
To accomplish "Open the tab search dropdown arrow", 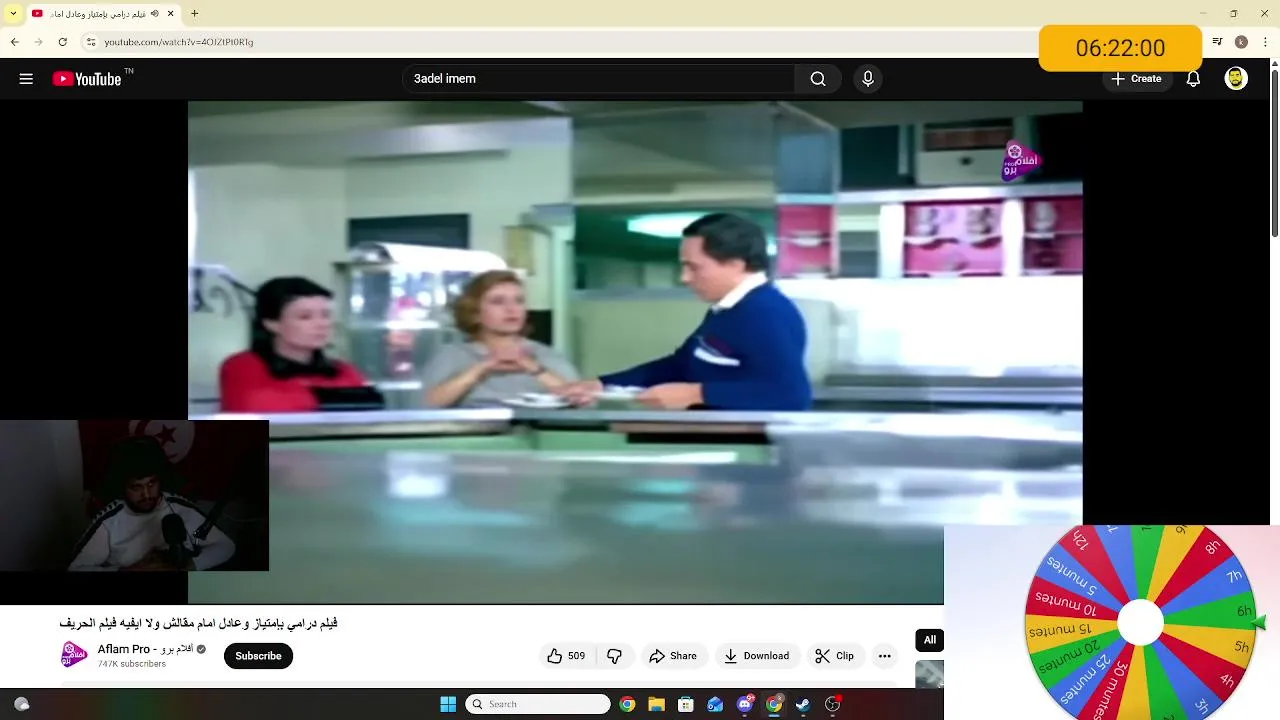I will [x=13, y=14].
